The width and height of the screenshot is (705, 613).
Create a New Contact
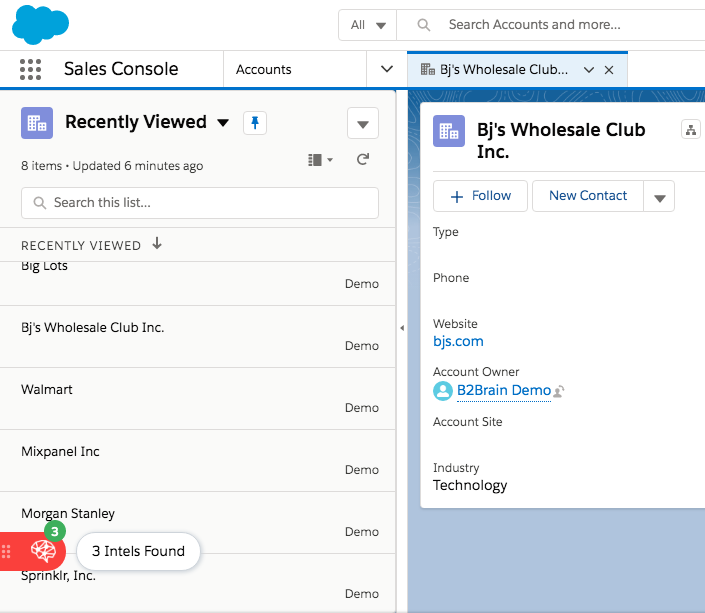pyautogui.click(x=588, y=196)
